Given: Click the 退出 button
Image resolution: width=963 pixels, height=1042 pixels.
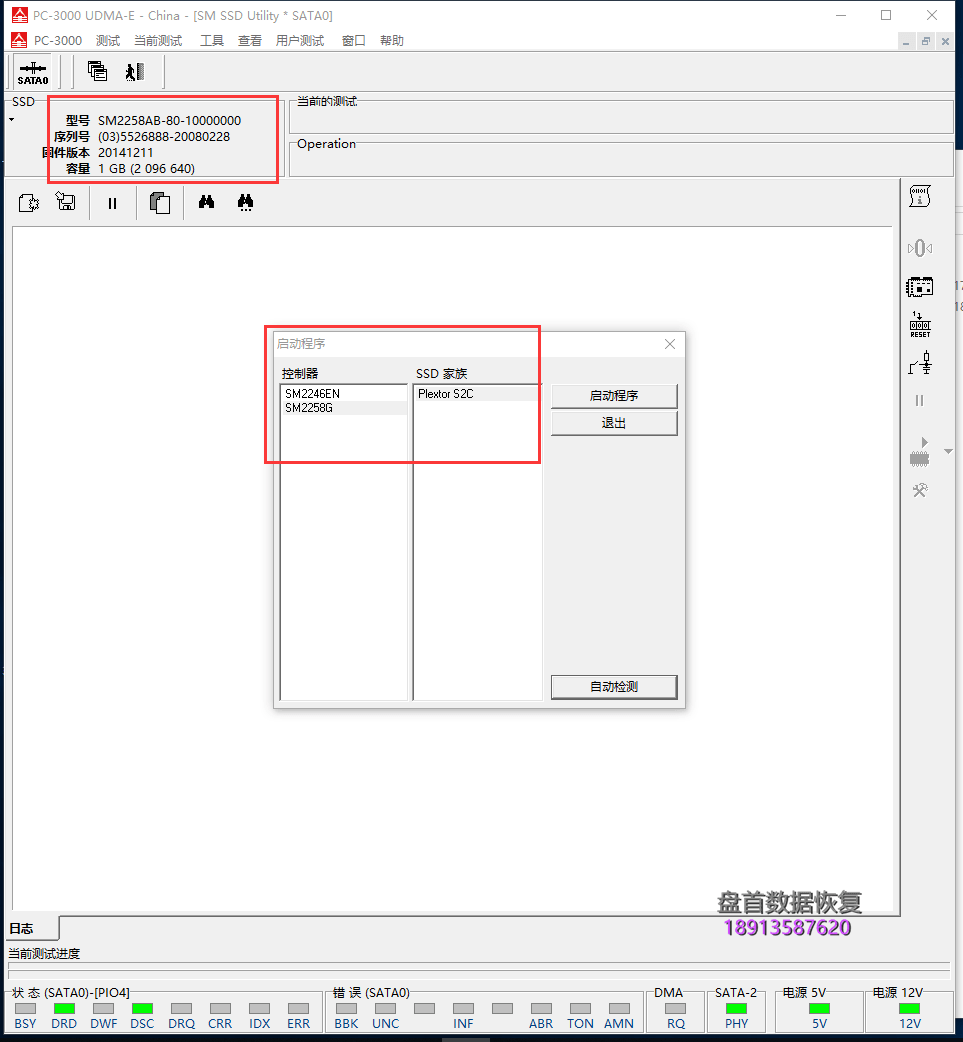Looking at the screenshot, I should tap(614, 423).
